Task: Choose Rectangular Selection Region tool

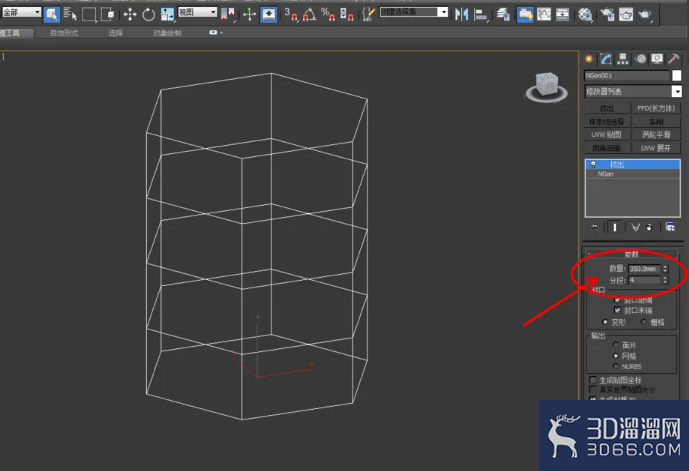Action: pos(89,14)
